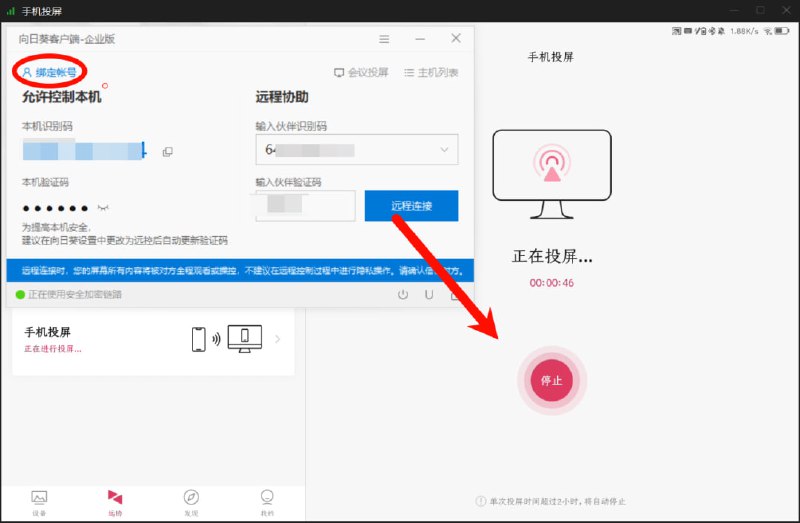
Task: Click the info icon beside time limit notice
Action: [481, 501]
